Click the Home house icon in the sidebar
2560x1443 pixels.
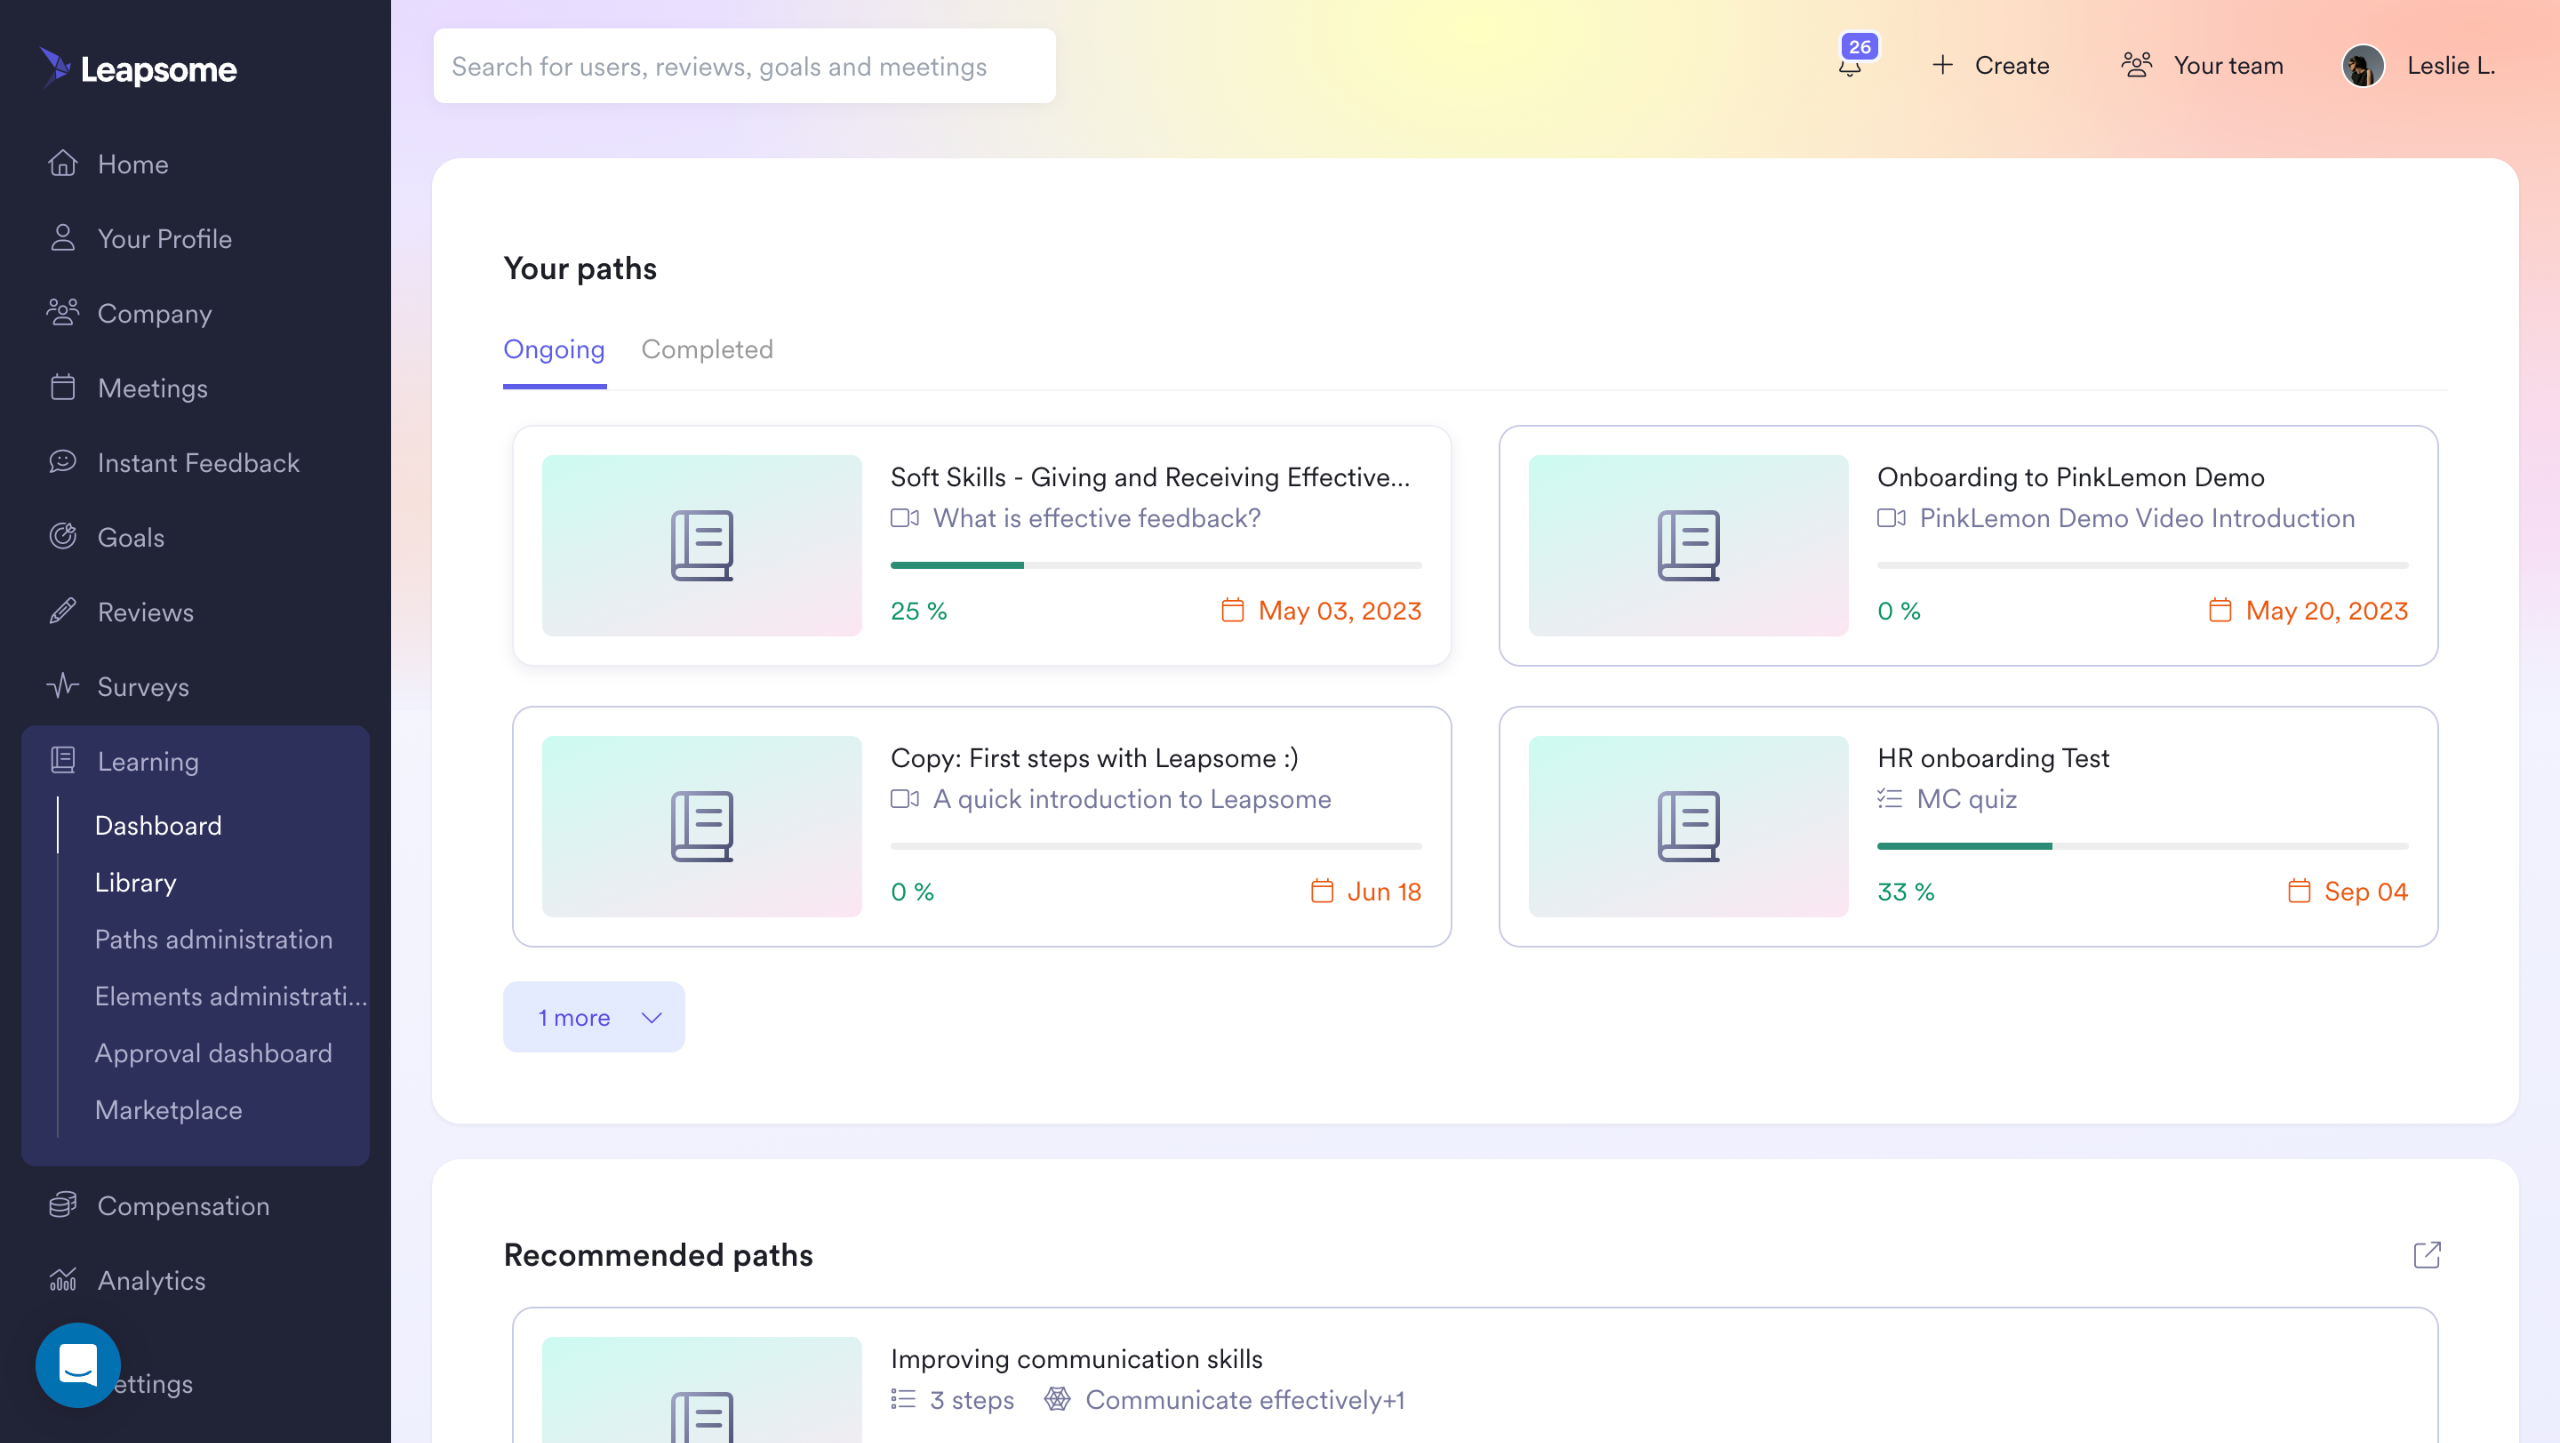click(x=63, y=163)
